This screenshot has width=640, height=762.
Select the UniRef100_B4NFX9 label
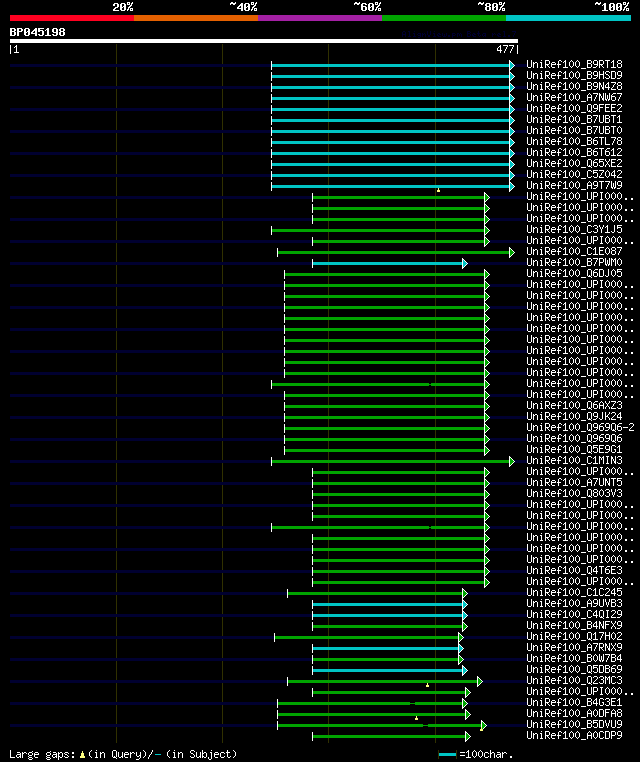574,625
